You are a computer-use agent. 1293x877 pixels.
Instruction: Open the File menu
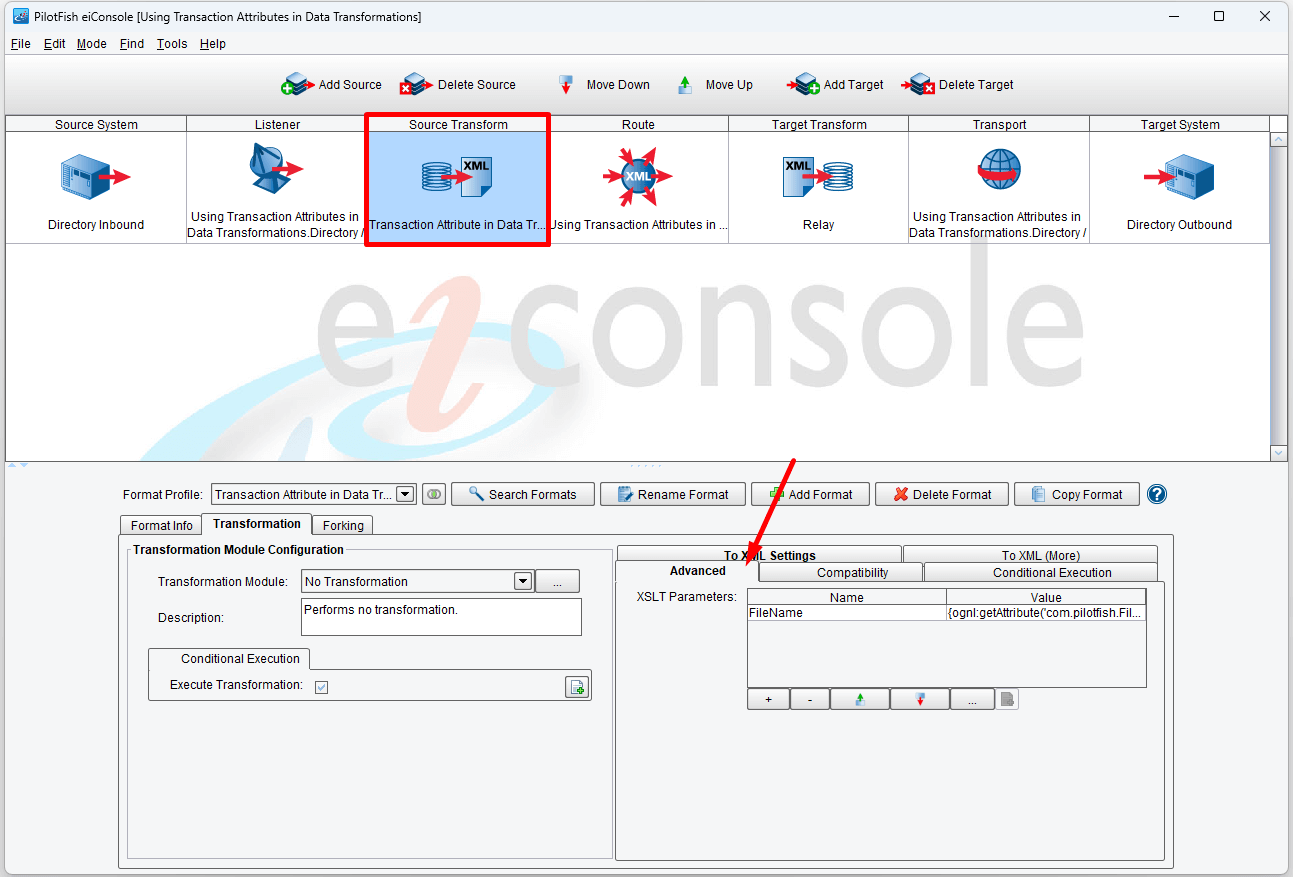point(20,44)
